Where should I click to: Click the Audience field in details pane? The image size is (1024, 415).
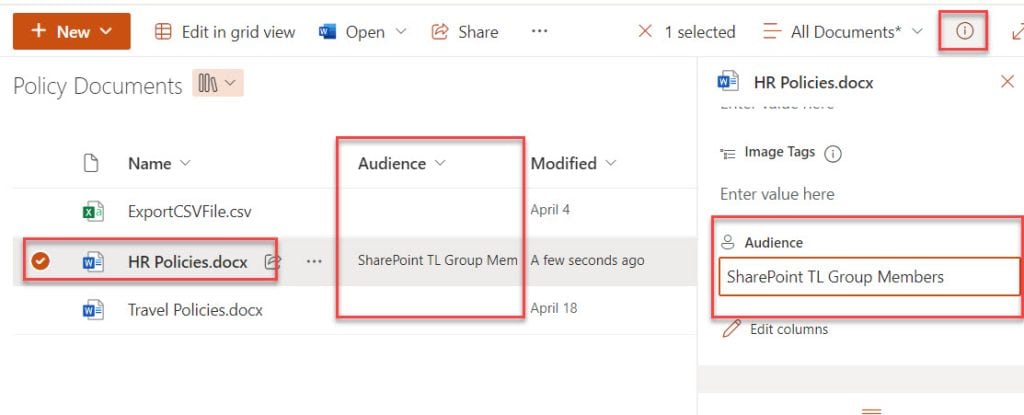coord(869,276)
